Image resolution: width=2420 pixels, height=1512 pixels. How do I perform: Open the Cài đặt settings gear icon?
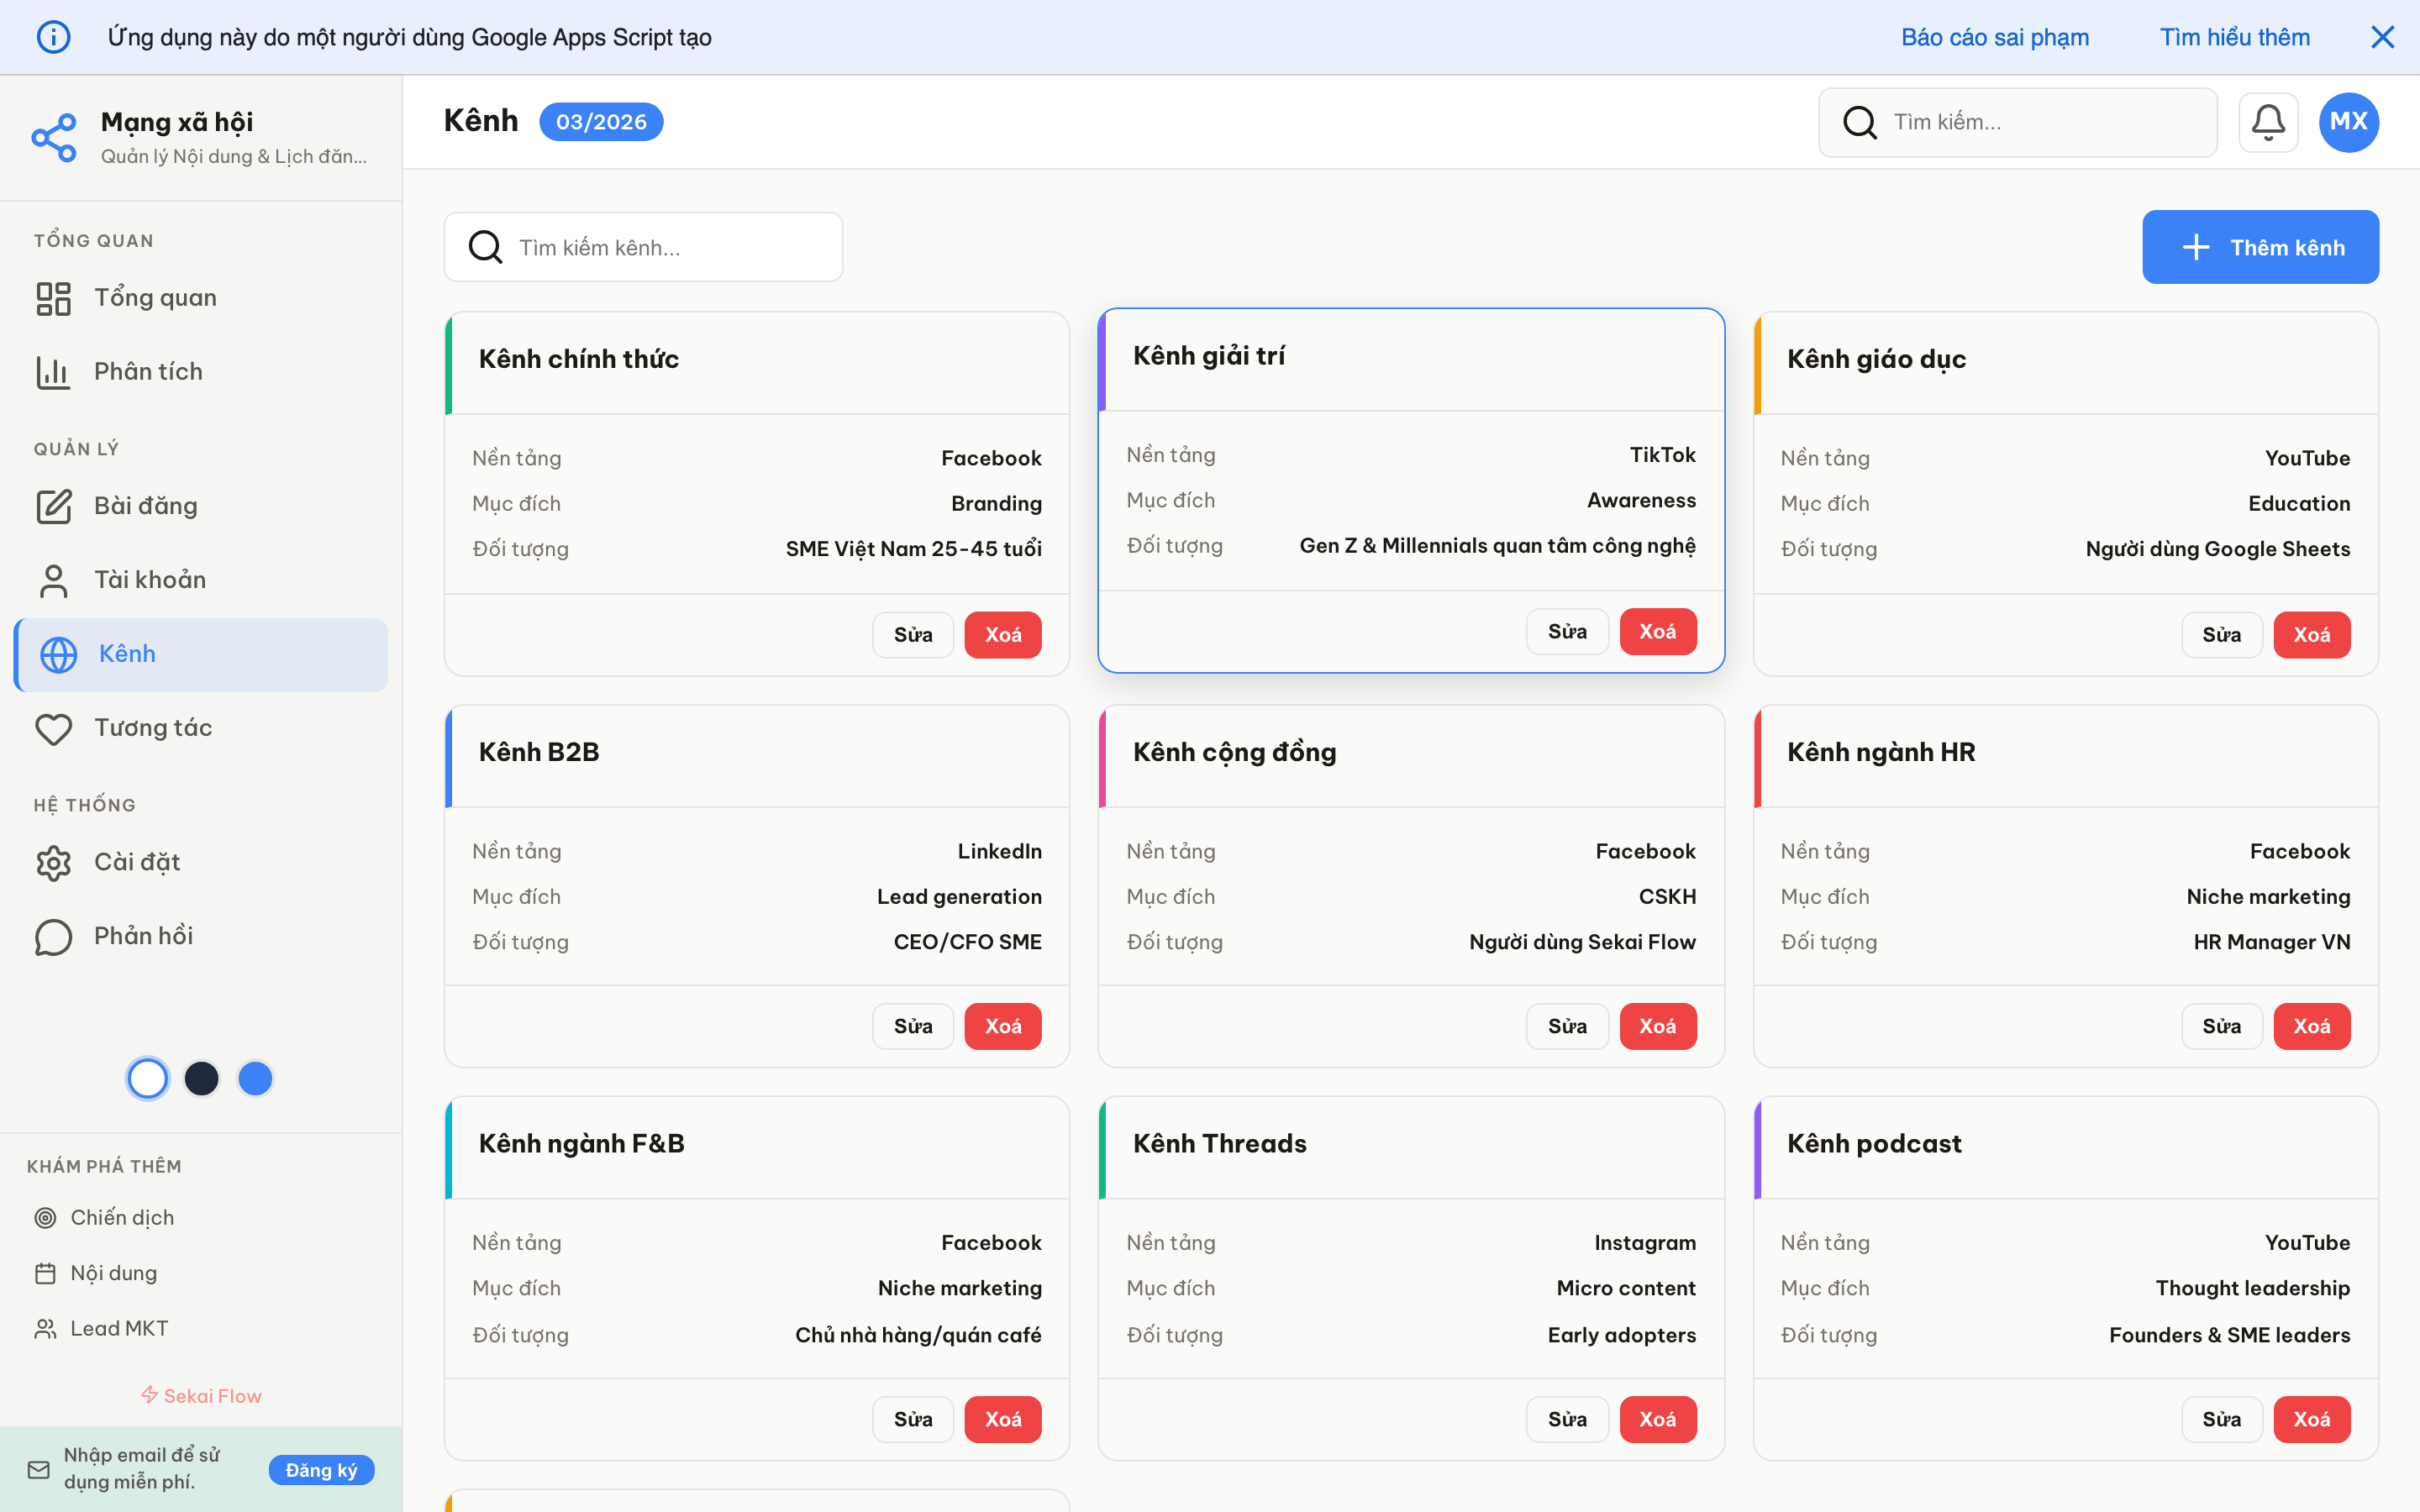[53, 862]
